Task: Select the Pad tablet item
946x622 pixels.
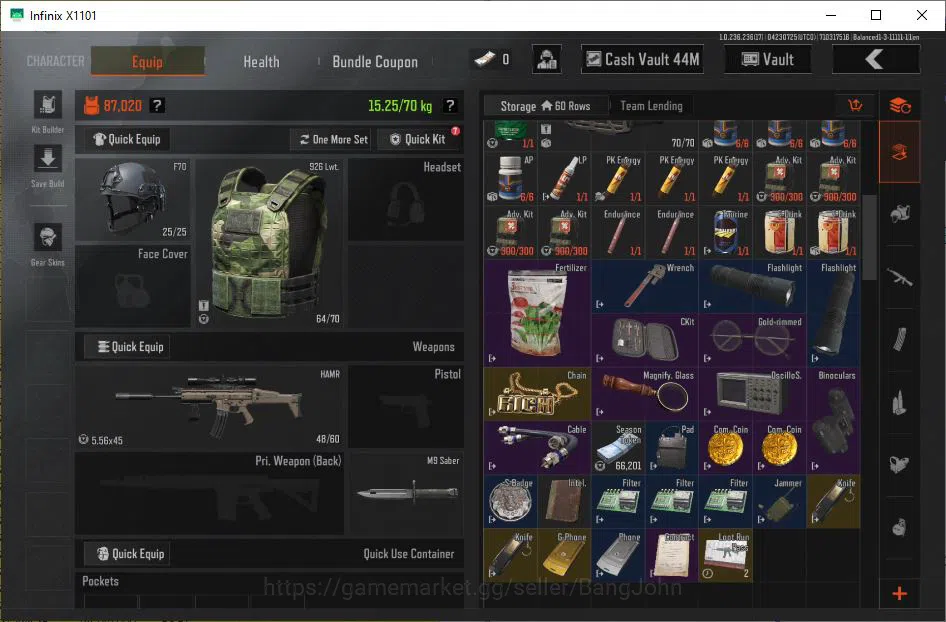Action: 671,448
